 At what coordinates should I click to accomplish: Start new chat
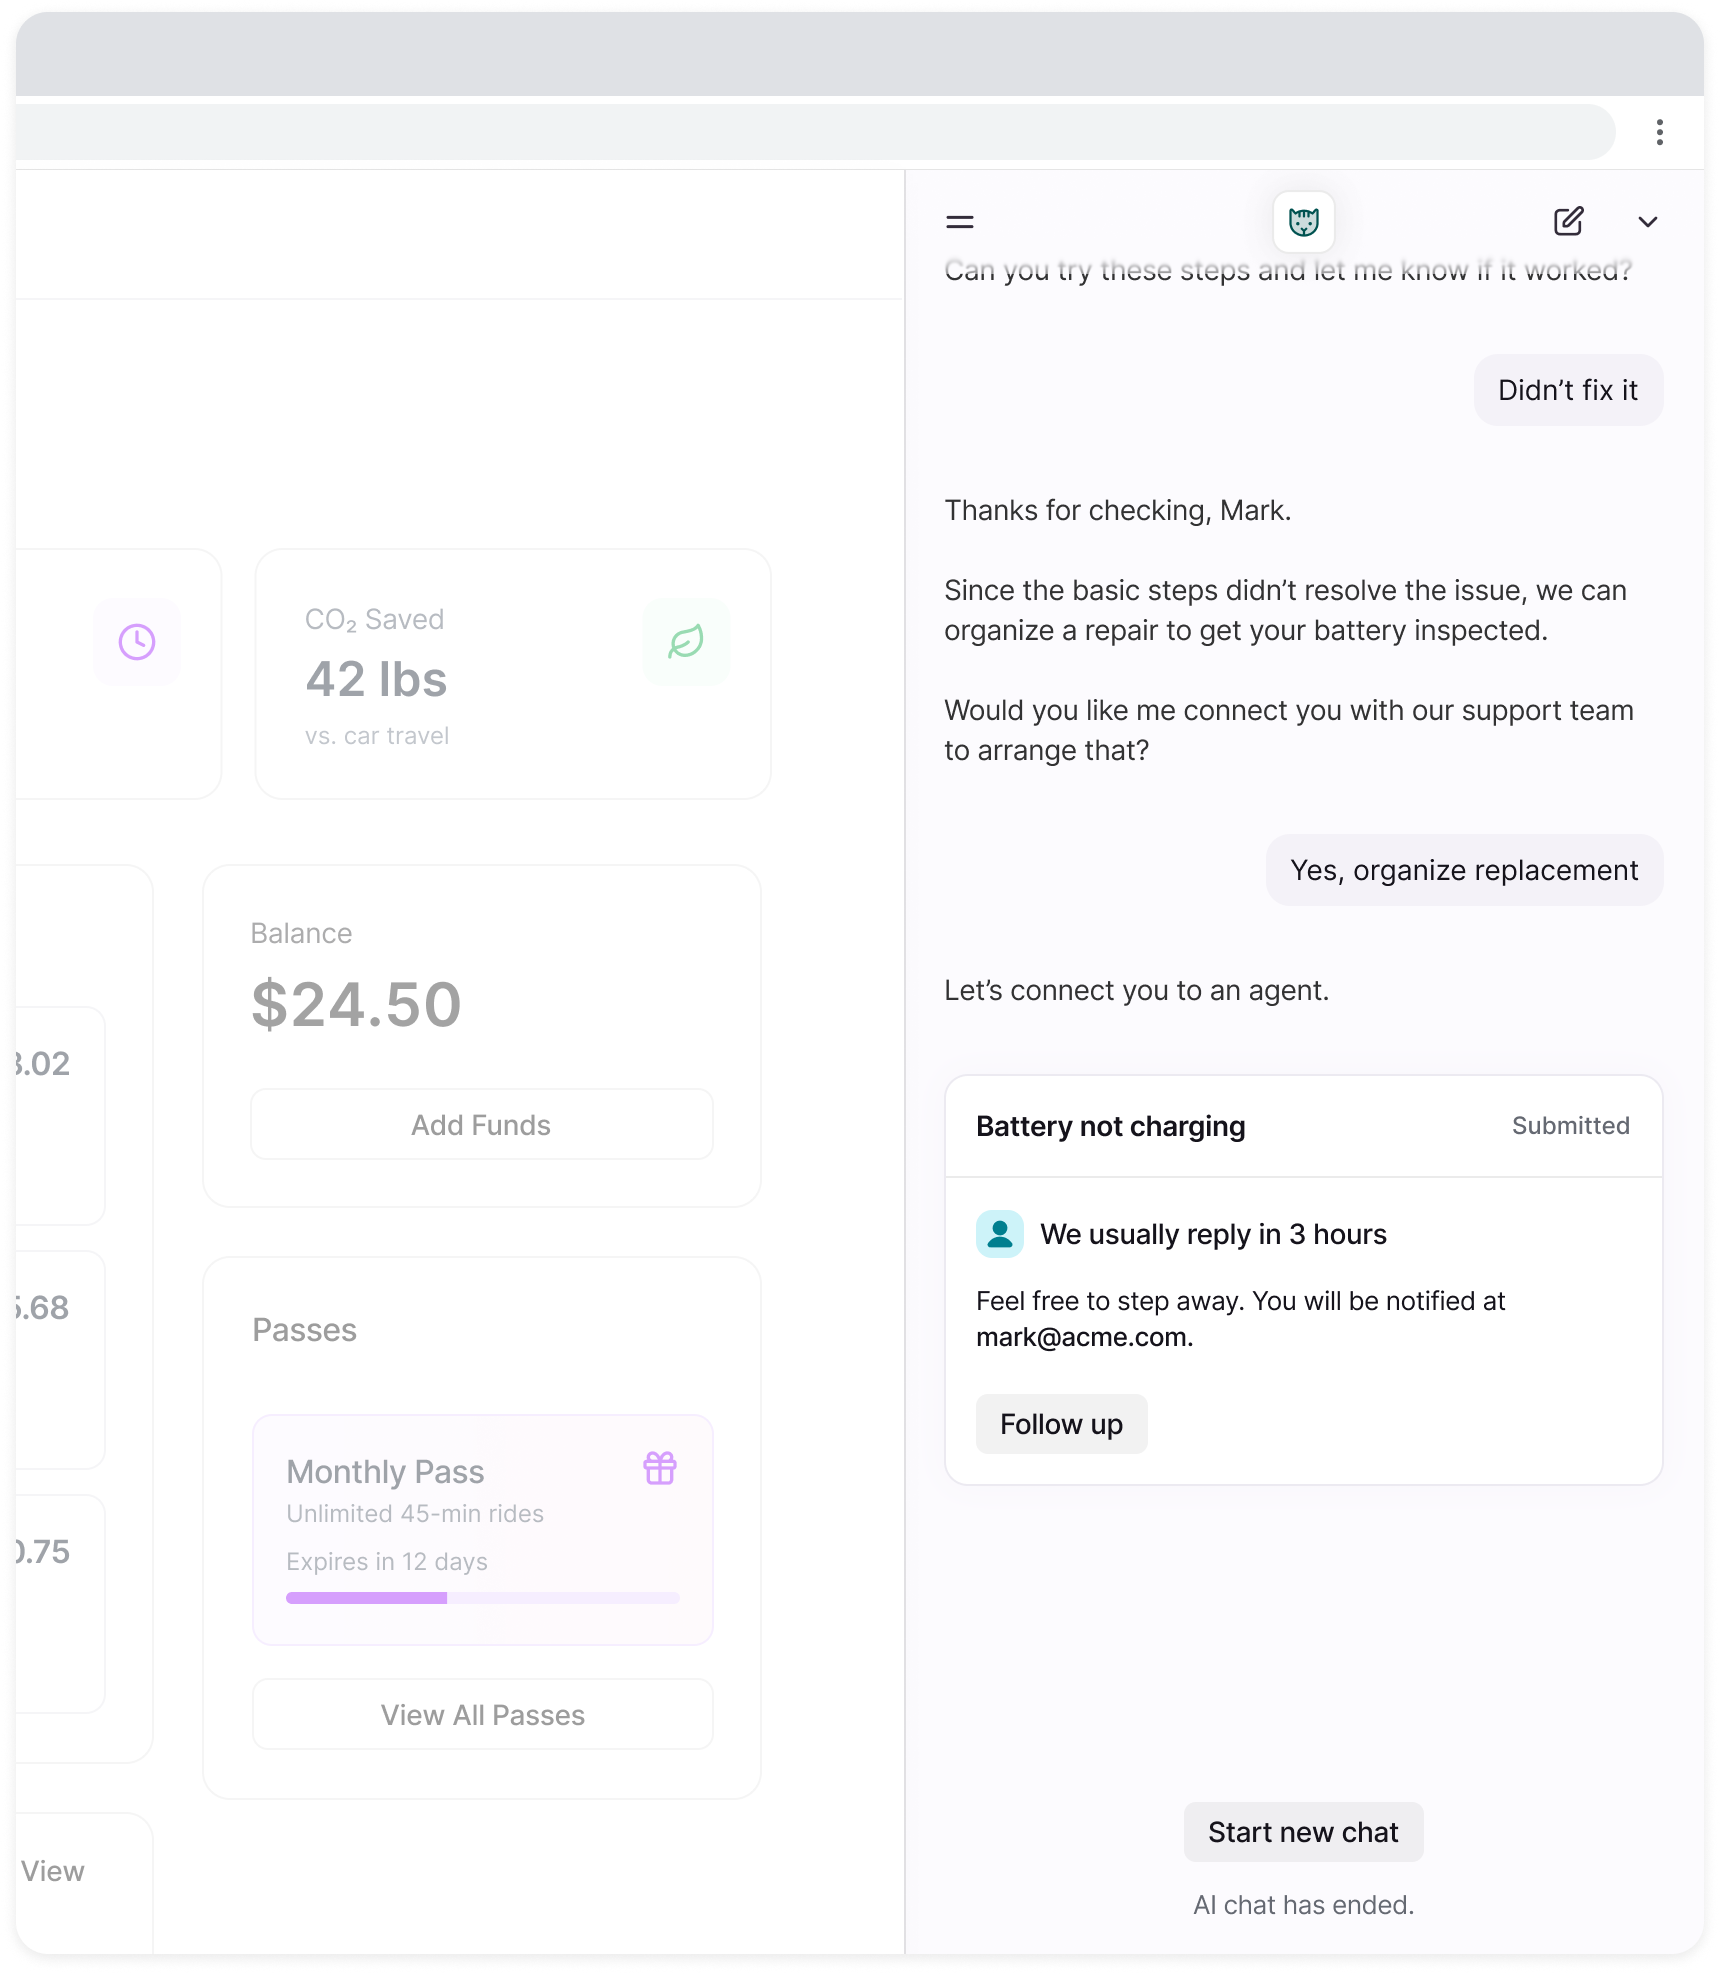pos(1303,1832)
